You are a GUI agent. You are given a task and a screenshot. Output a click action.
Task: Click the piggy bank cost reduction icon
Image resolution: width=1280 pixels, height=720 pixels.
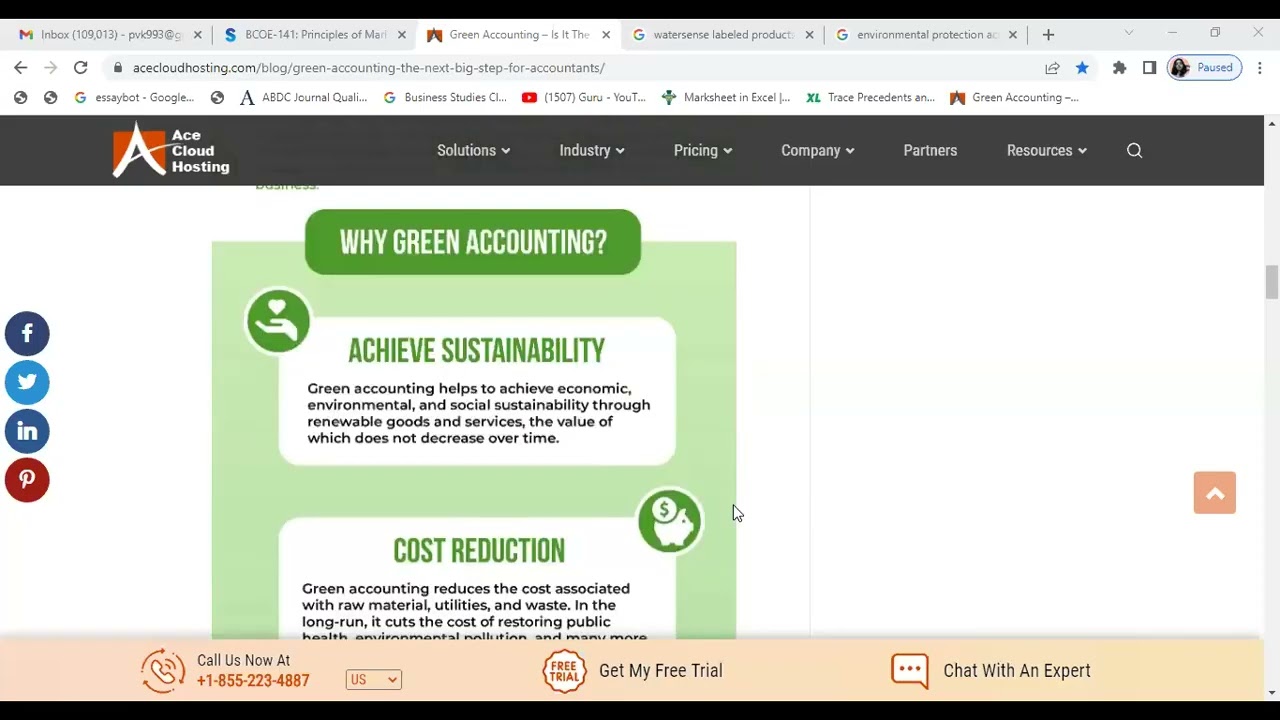click(x=670, y=520)
